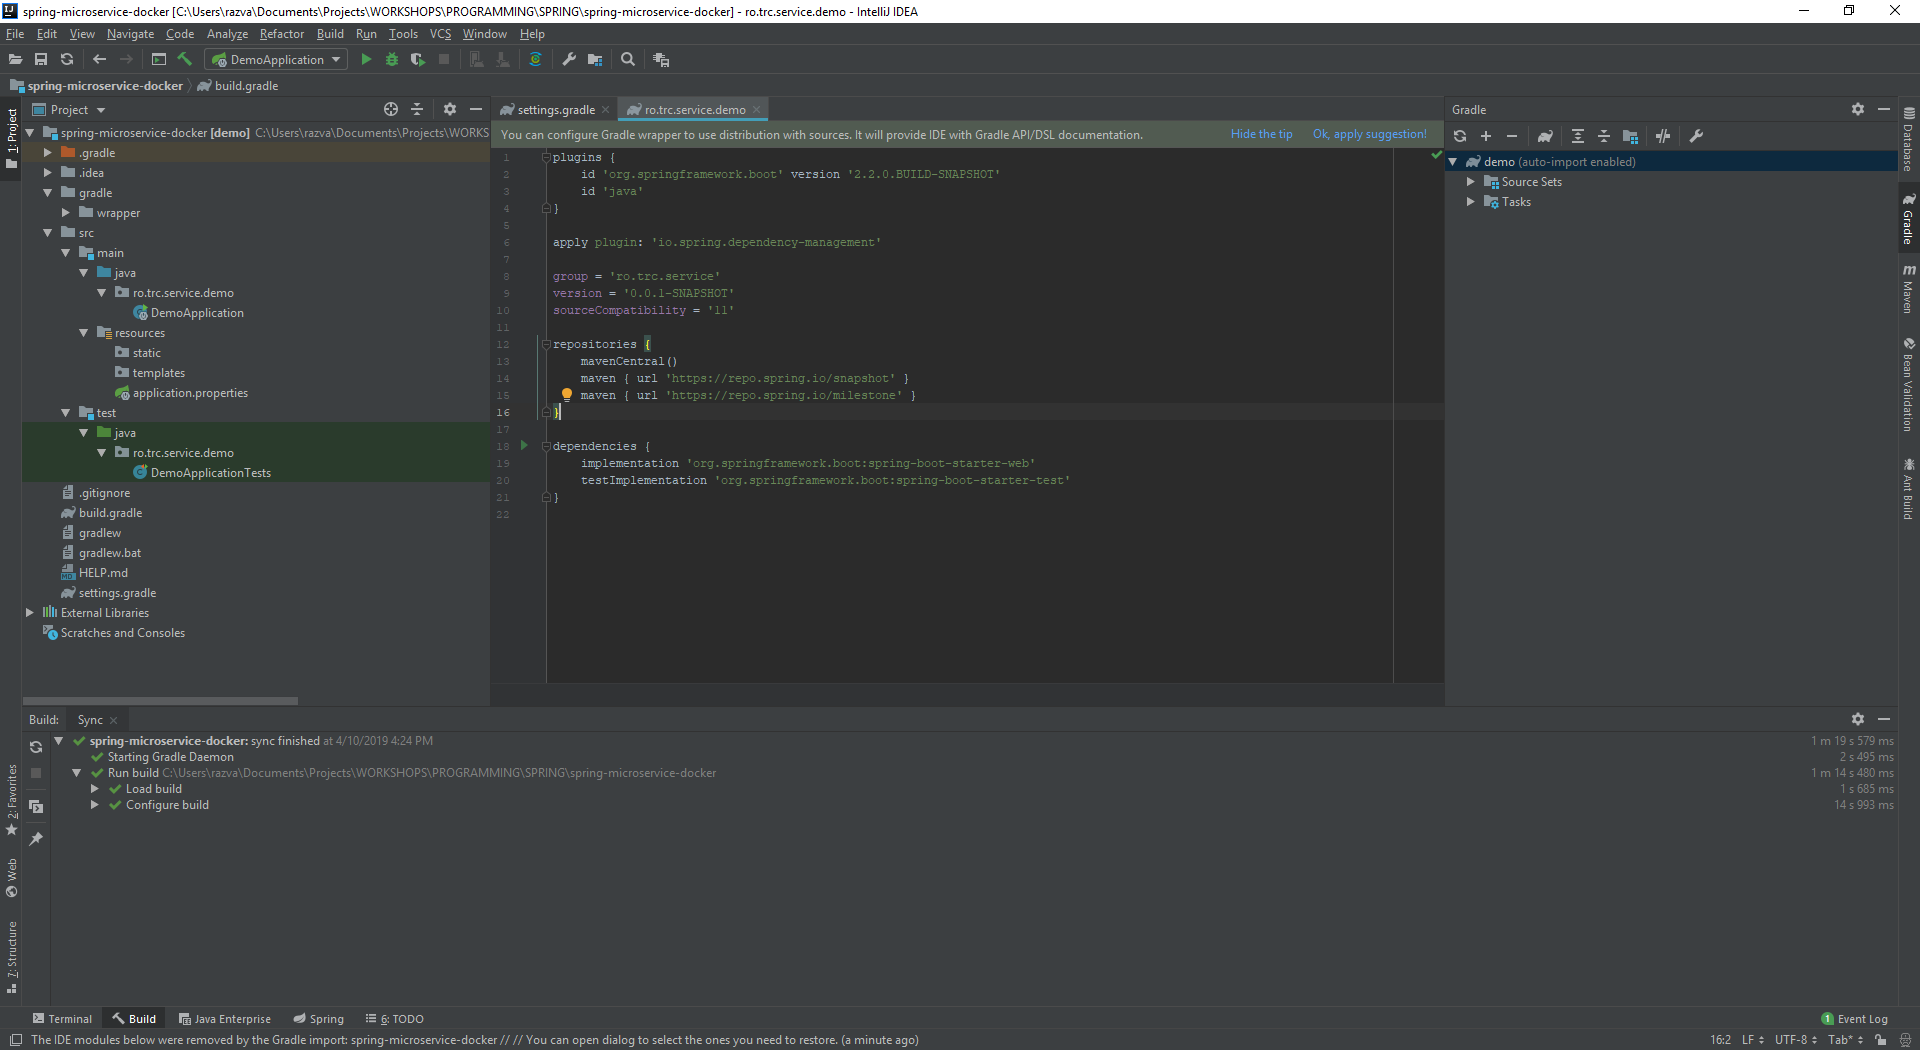The image size is (1920, 1050).
Task: Click the Build Project hammer icon
Action: [185, 60]
